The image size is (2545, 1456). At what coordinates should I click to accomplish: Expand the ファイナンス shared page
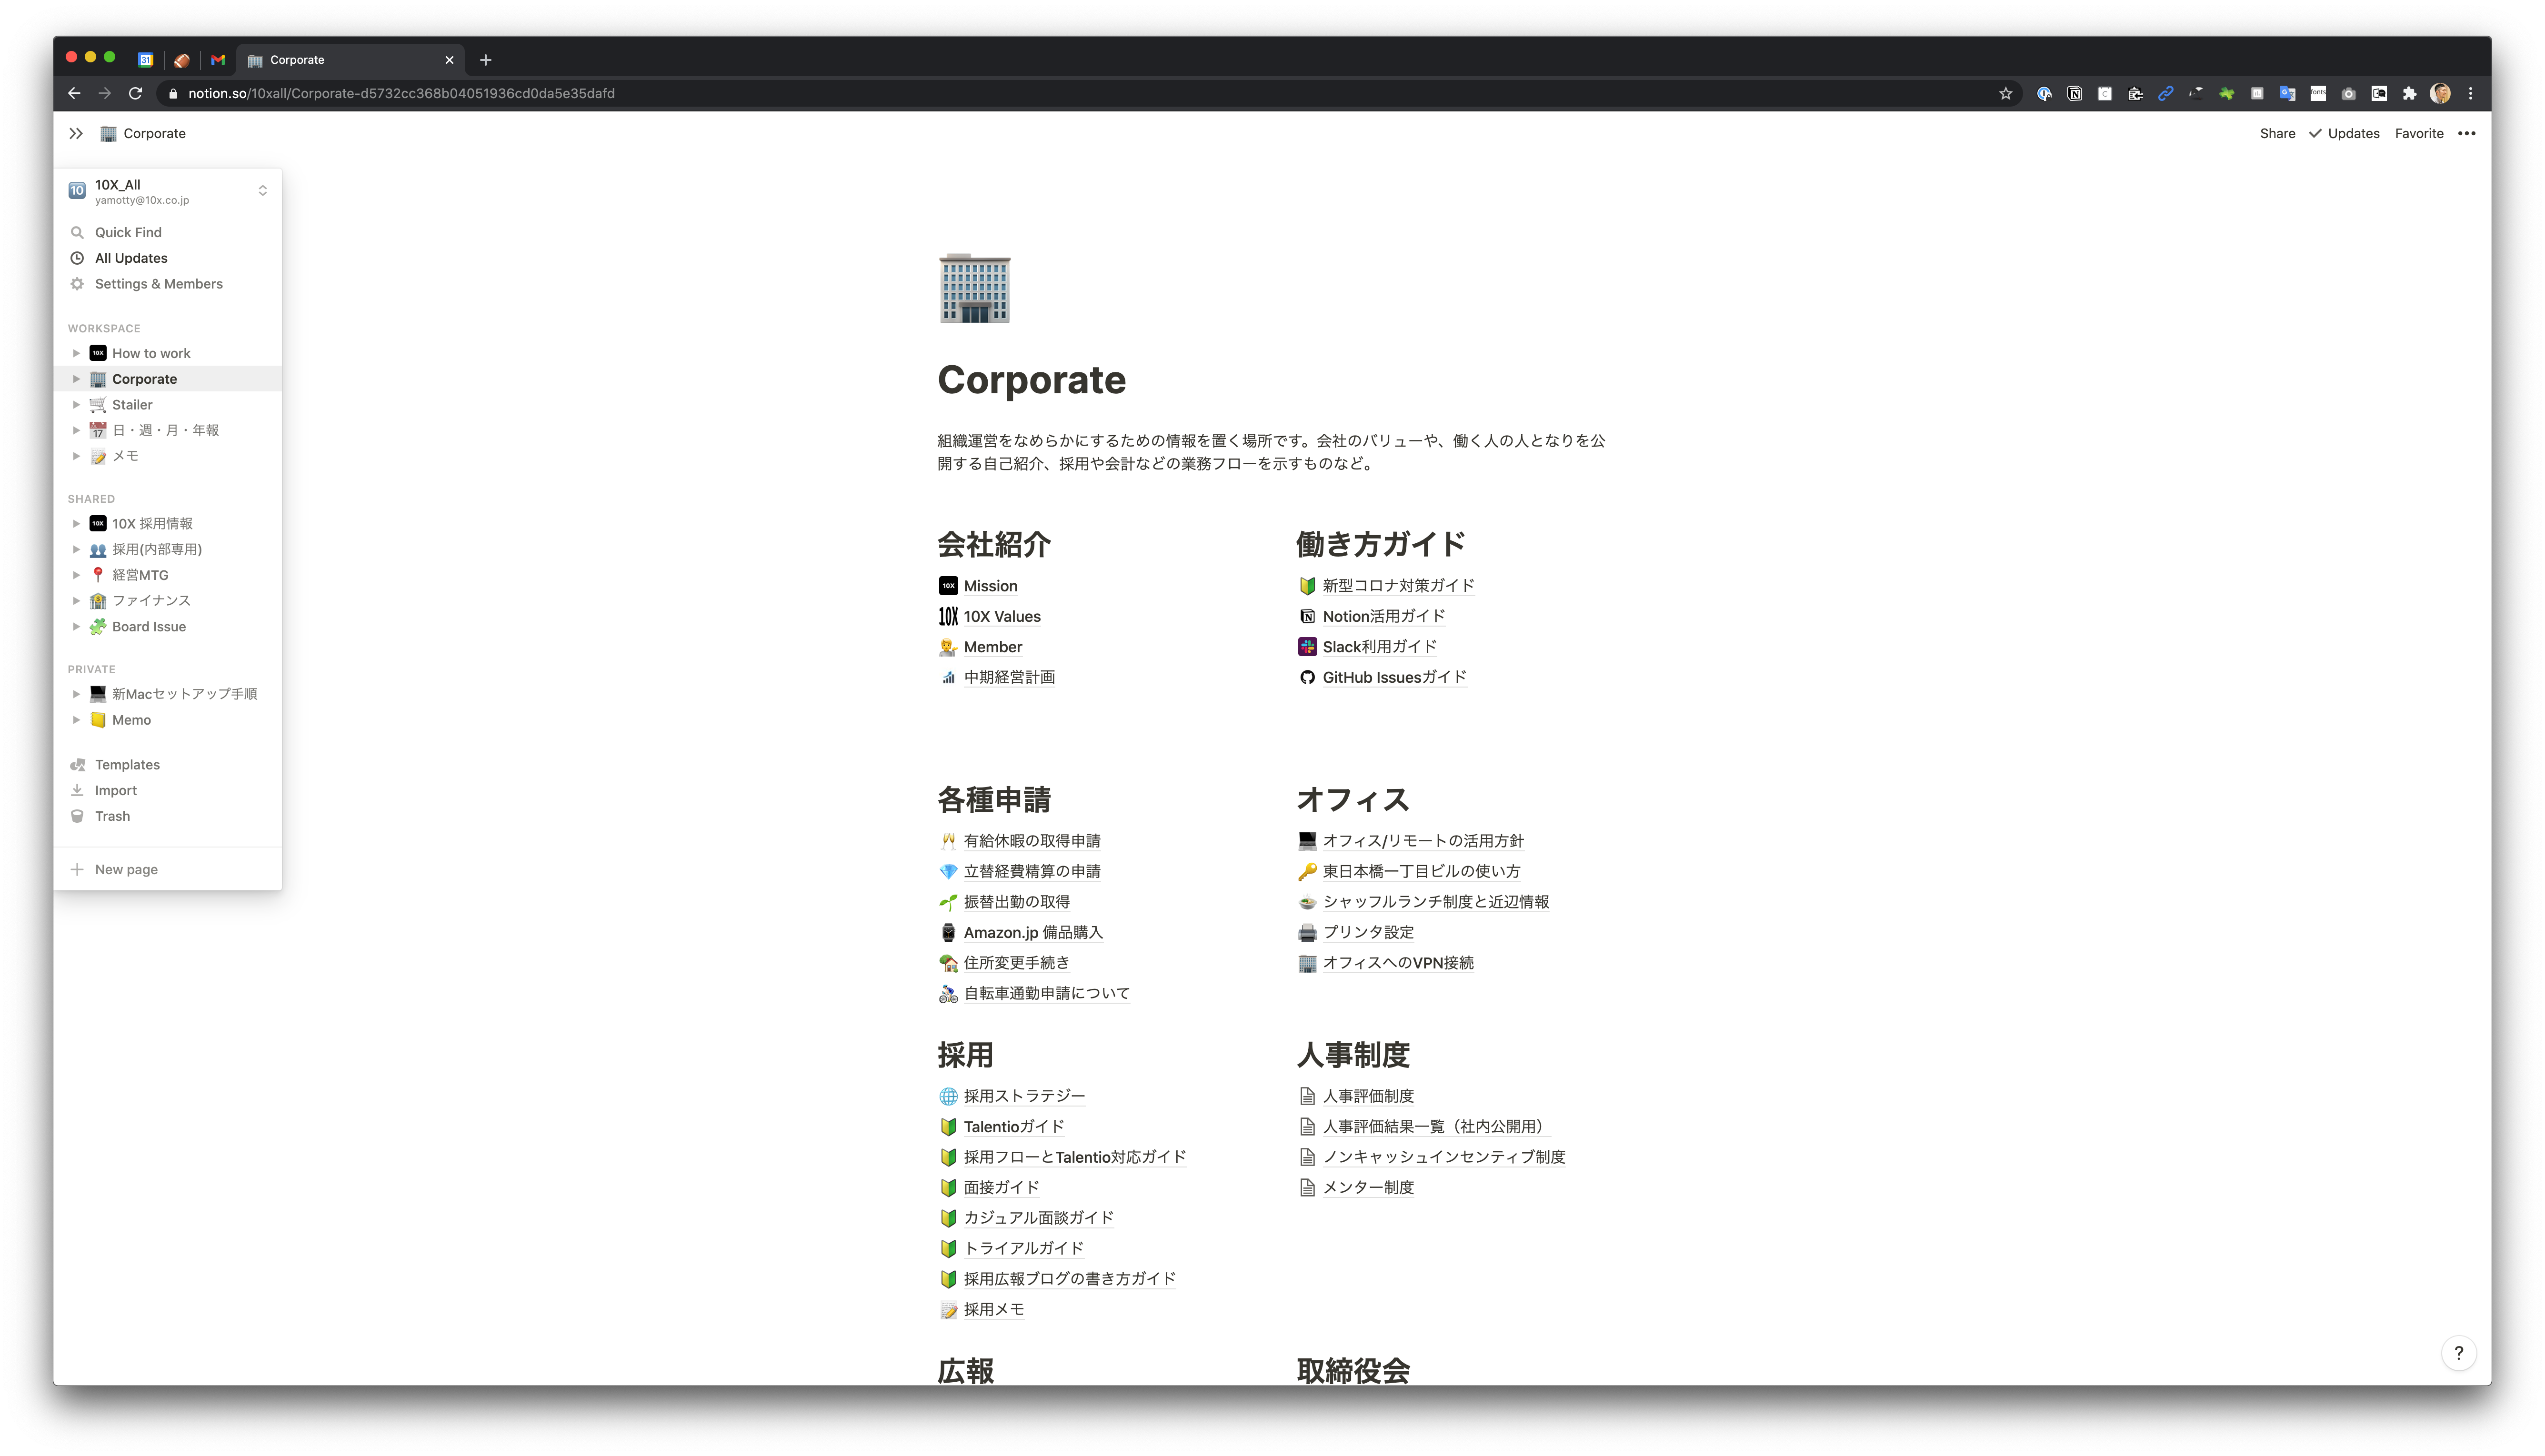point(77,600)
